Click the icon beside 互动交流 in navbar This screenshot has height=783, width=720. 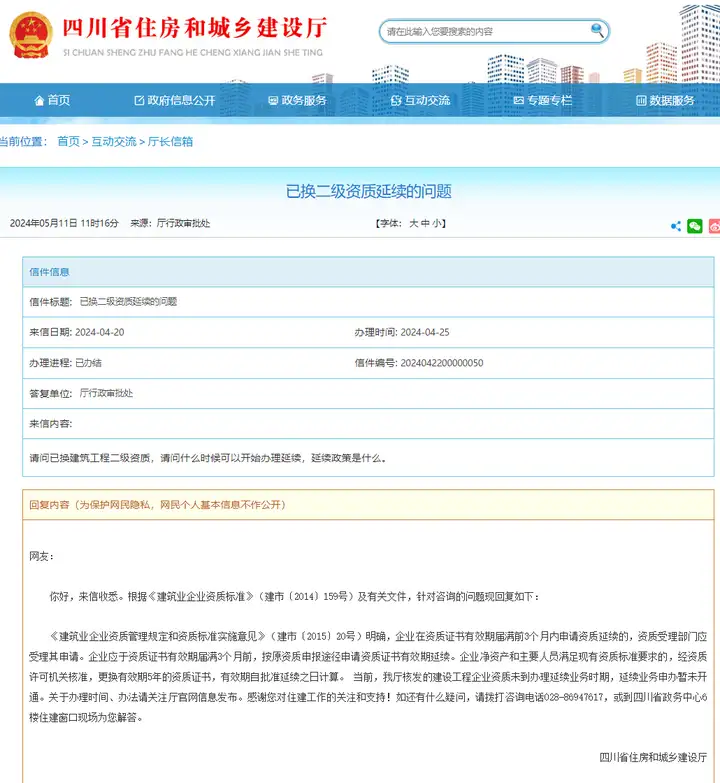click(396, 101)
